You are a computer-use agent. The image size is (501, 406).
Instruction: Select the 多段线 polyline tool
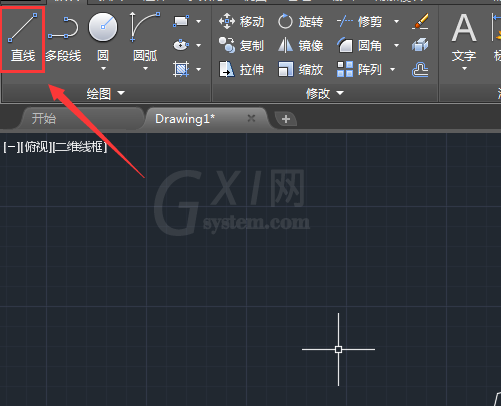click(63, 38)
